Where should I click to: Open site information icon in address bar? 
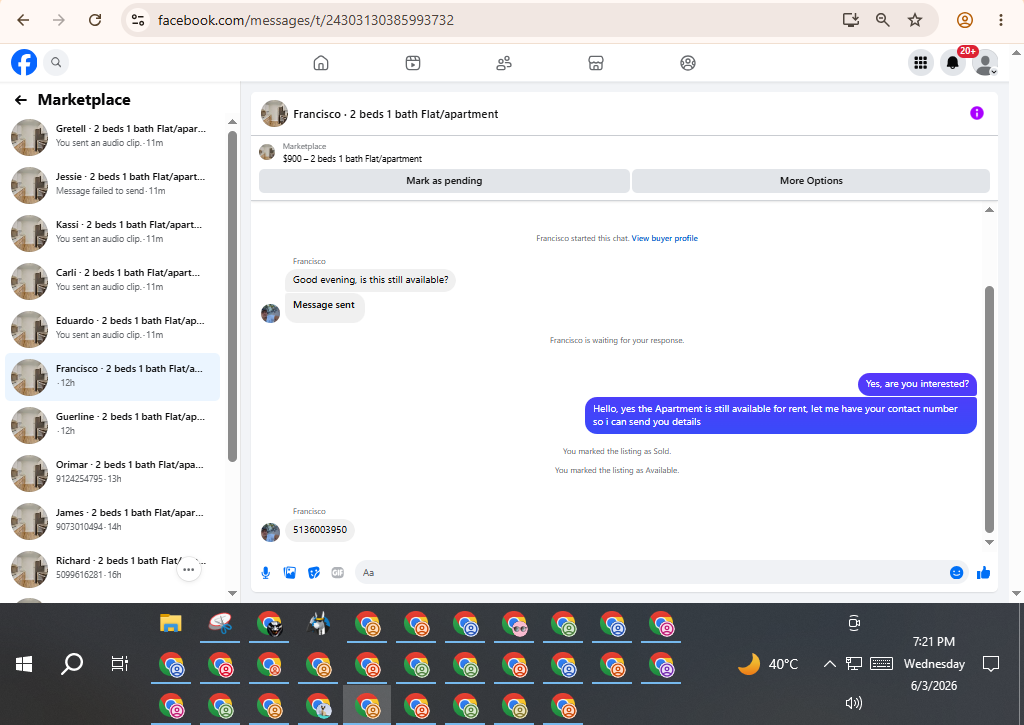tap(138, 20)
